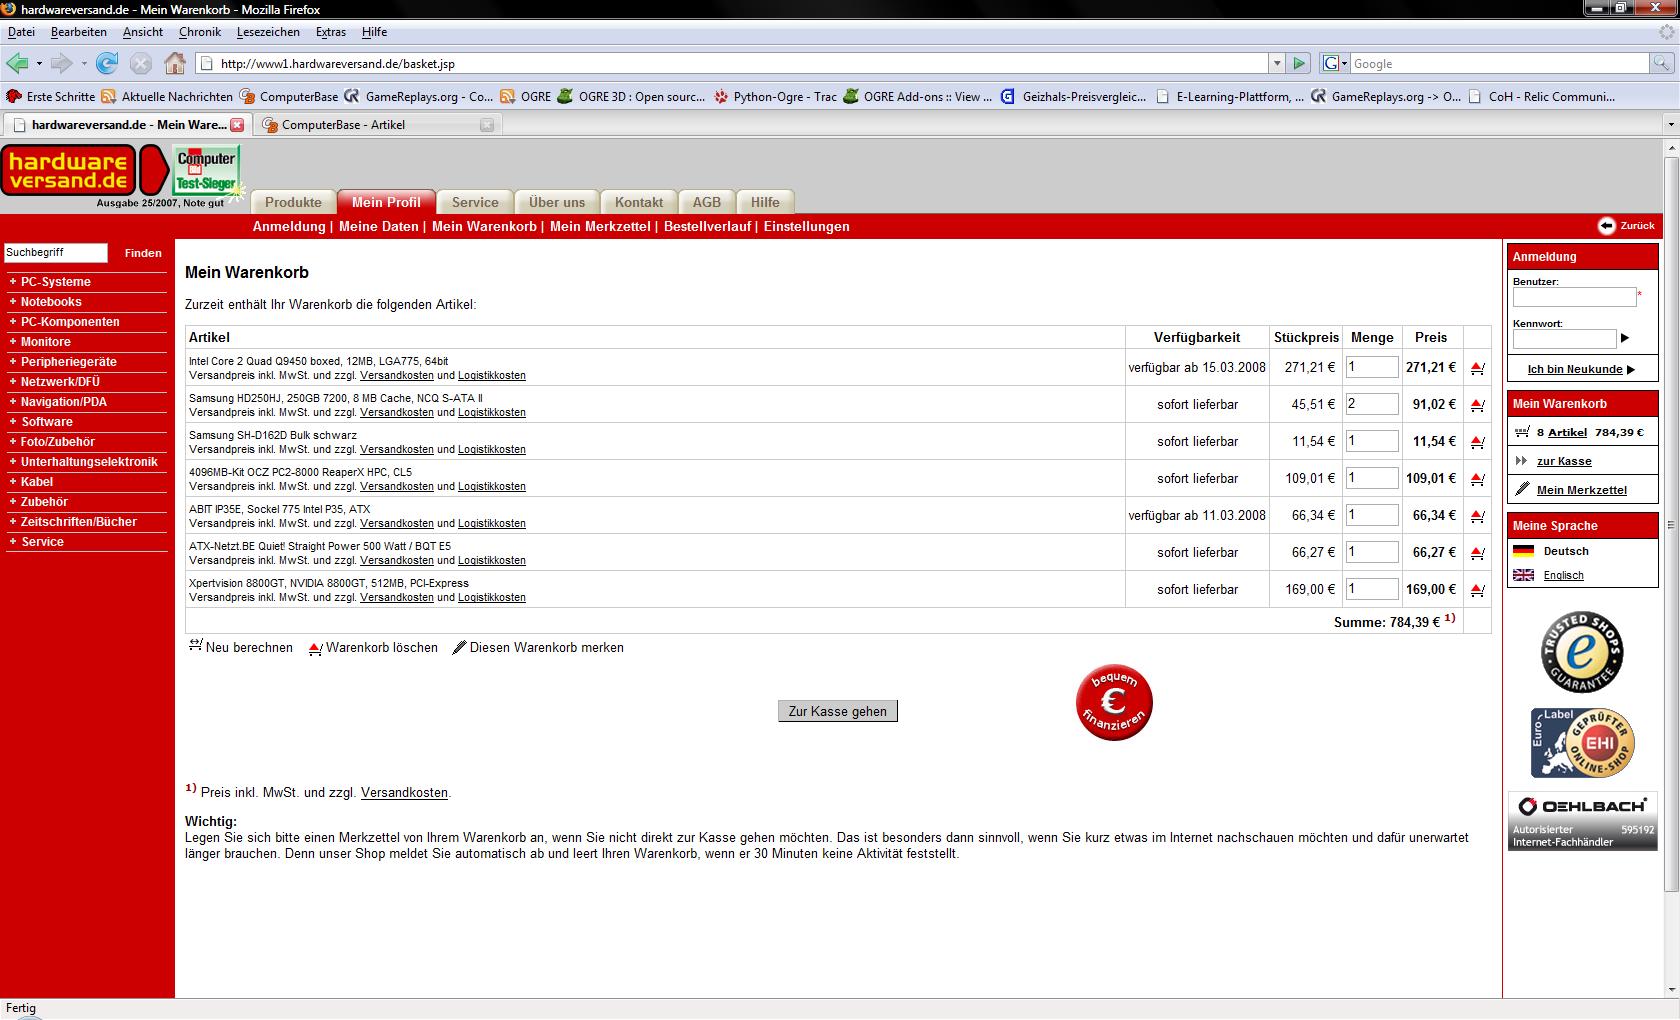1680x1020 pixels.
Task: Close the hardwareversand.de browser tab
Action: click(237, 125)
